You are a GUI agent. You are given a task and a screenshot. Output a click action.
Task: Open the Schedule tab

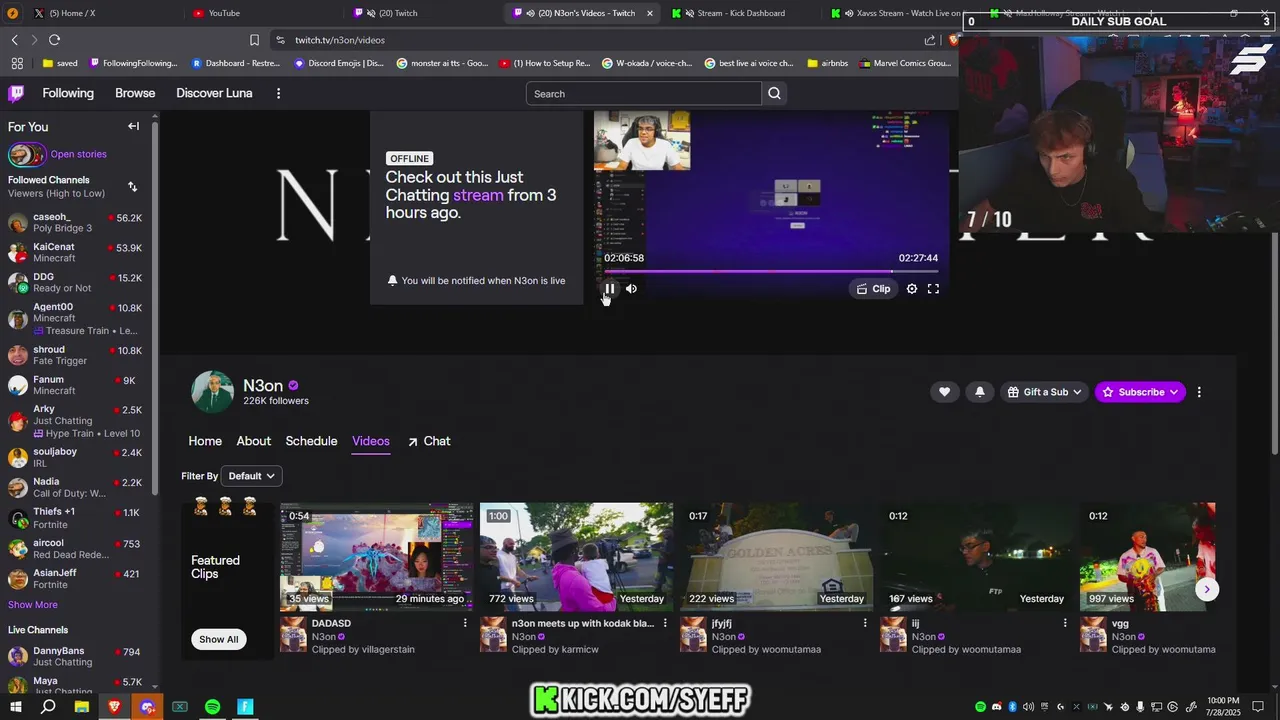pyautogui.click(x=311, y=441)
